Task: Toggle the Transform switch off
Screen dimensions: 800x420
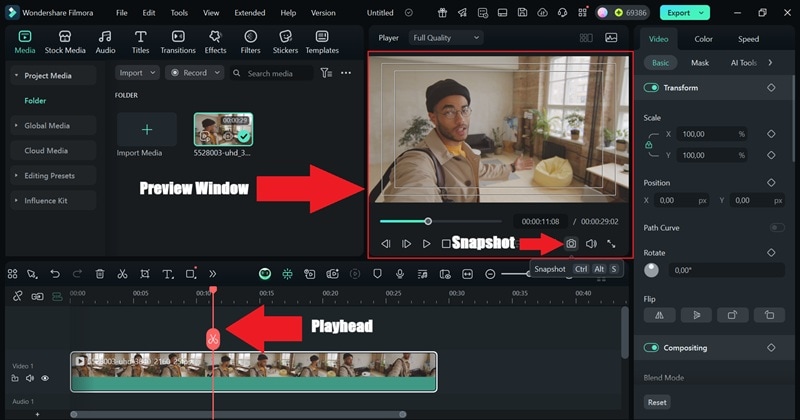Action: tap(651, 88)
